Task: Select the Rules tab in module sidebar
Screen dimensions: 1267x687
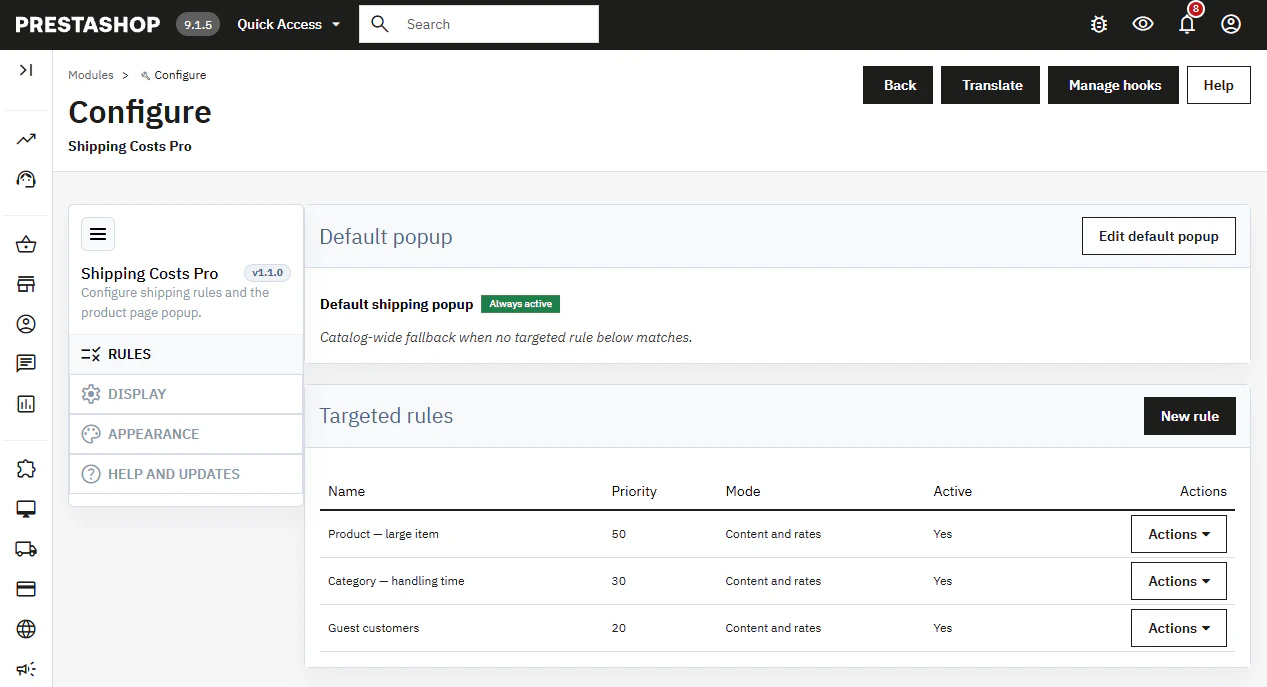Action: tap(186, 354)
